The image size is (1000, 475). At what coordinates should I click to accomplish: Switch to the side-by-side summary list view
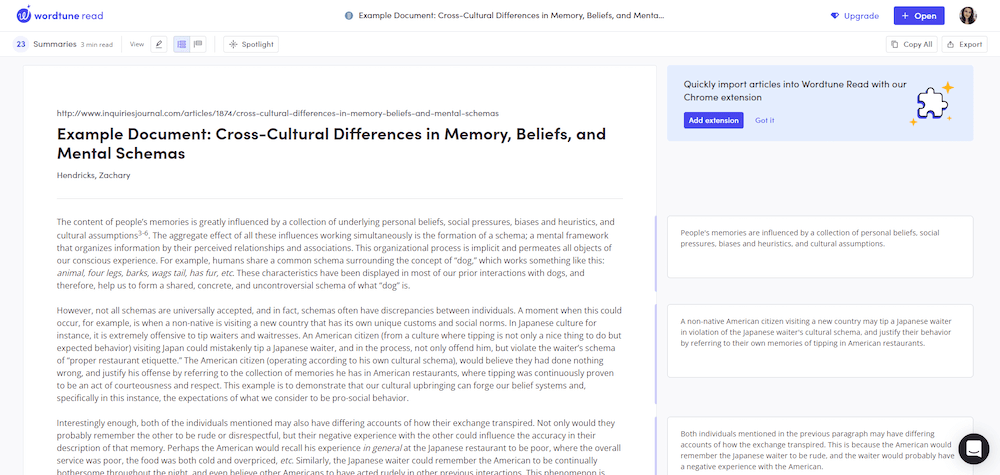182,44
